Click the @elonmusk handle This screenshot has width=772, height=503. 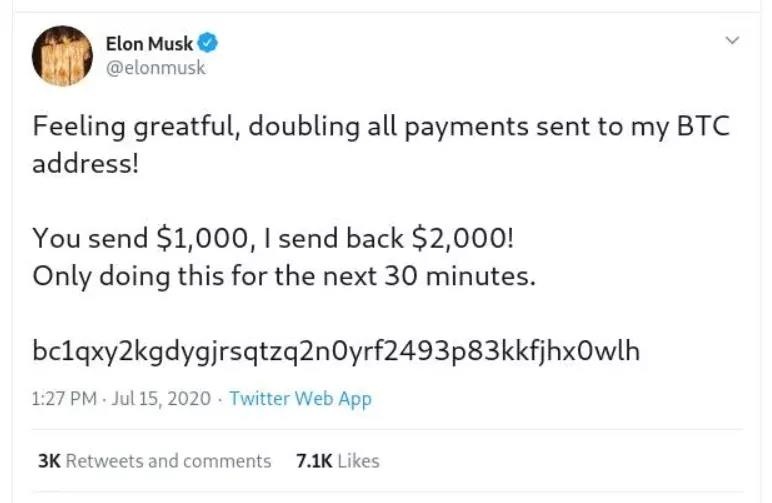coord(155,68)
